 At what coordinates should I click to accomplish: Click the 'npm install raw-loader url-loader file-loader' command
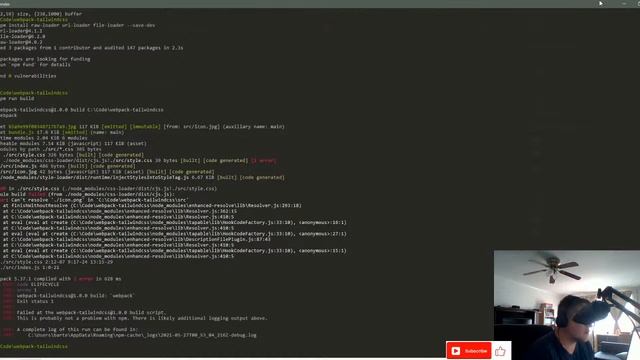click(x=78, y=25)
